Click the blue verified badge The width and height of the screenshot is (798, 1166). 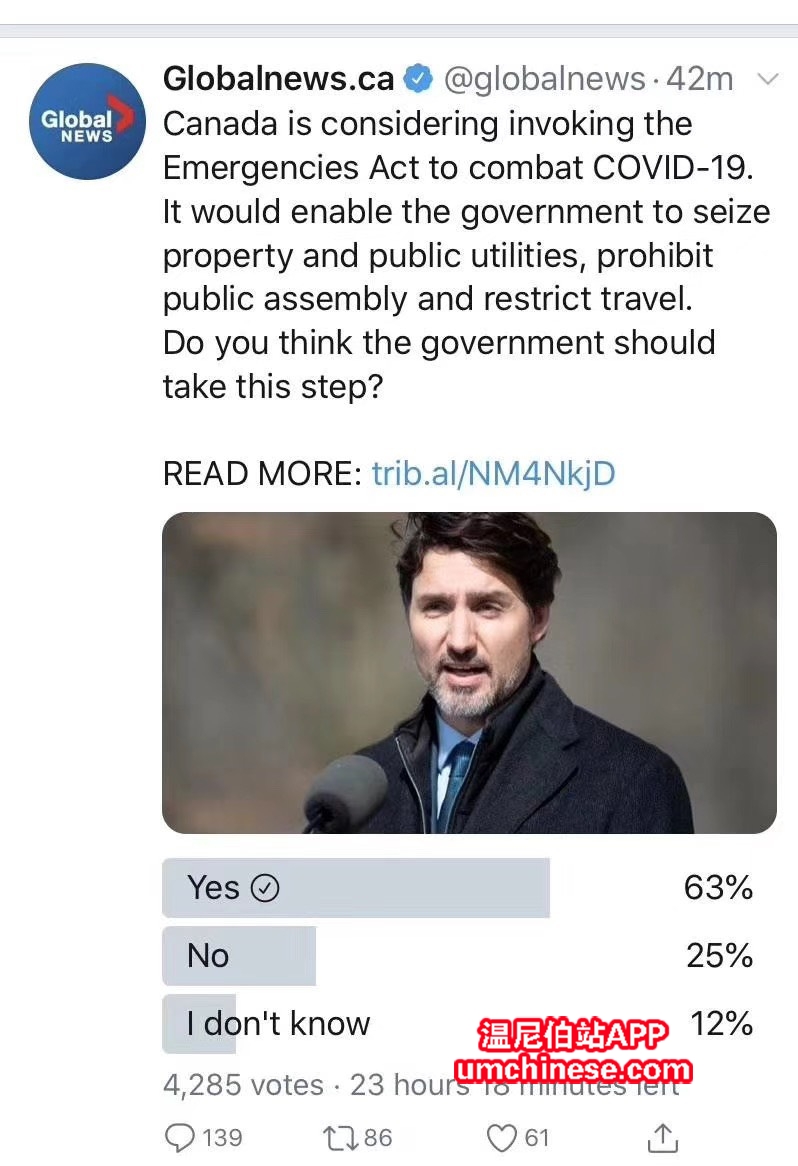click(x=418, y=78)
